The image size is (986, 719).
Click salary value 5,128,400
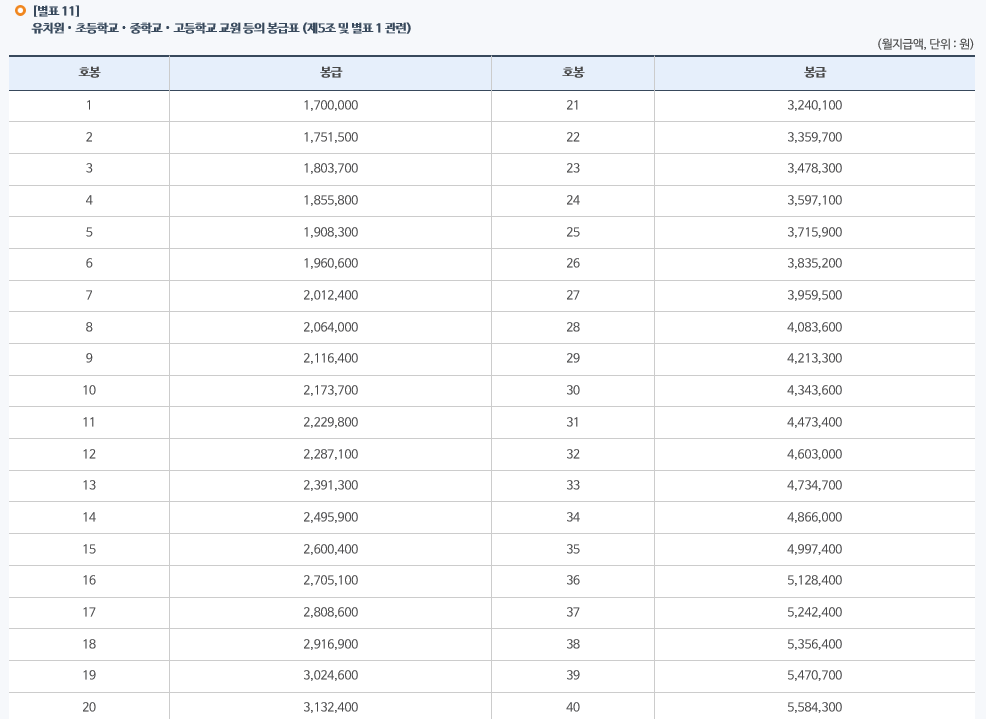tap(814, 581)
